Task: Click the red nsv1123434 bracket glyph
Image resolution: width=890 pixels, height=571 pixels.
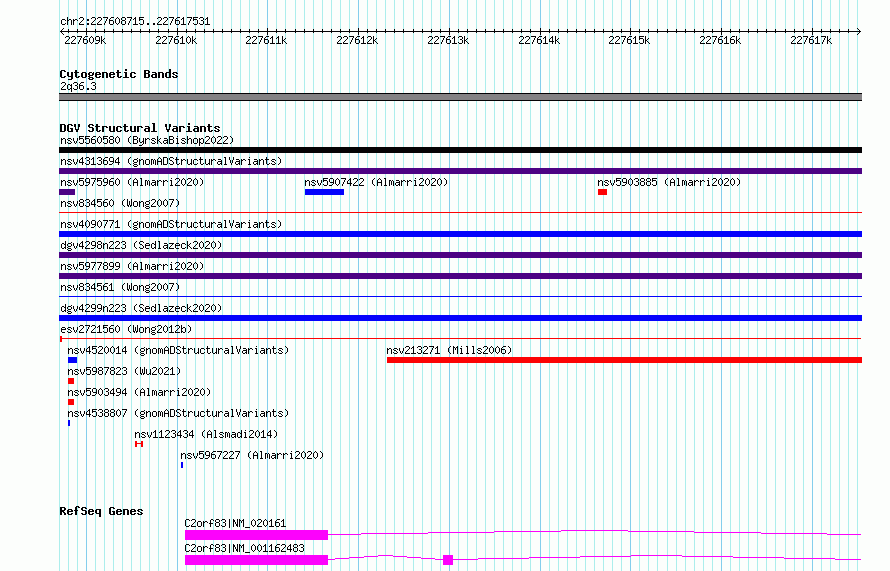Action: pyautogui.click(x=138, y=444)
